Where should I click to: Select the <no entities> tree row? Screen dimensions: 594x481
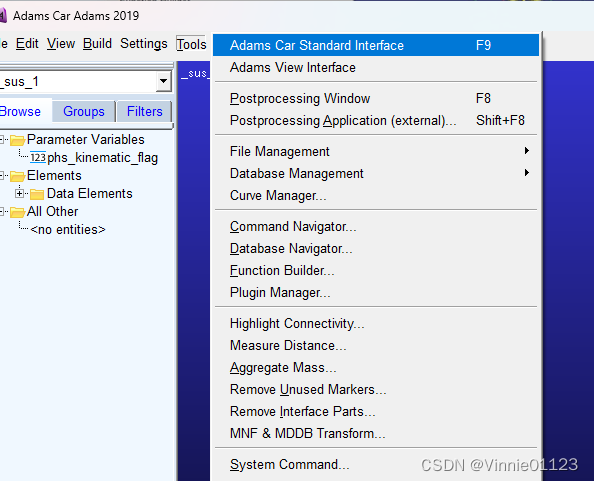pyautogui.click(x=68, y=230)
